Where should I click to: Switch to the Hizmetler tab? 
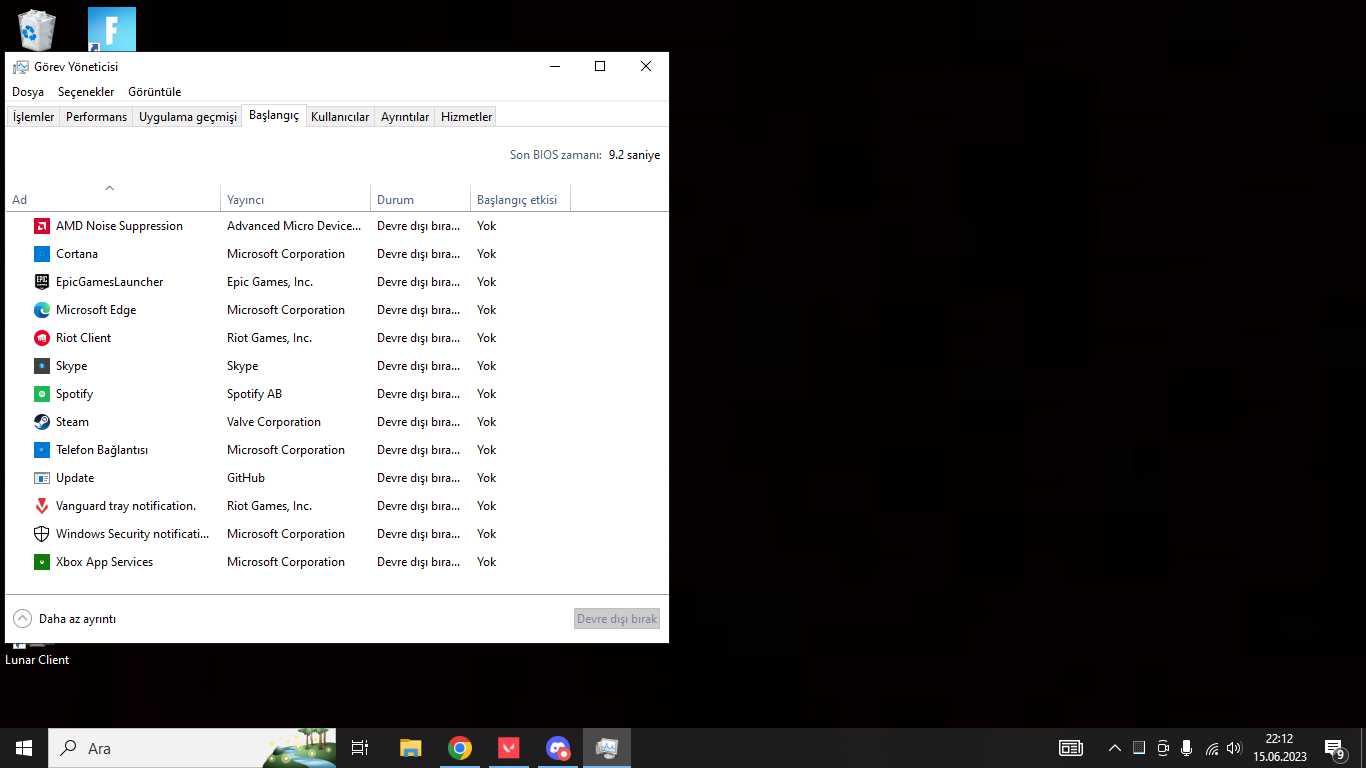tap(467, 117)
